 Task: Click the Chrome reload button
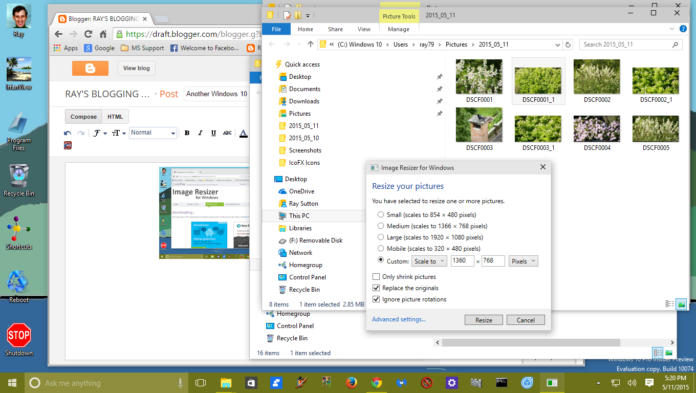88,34
